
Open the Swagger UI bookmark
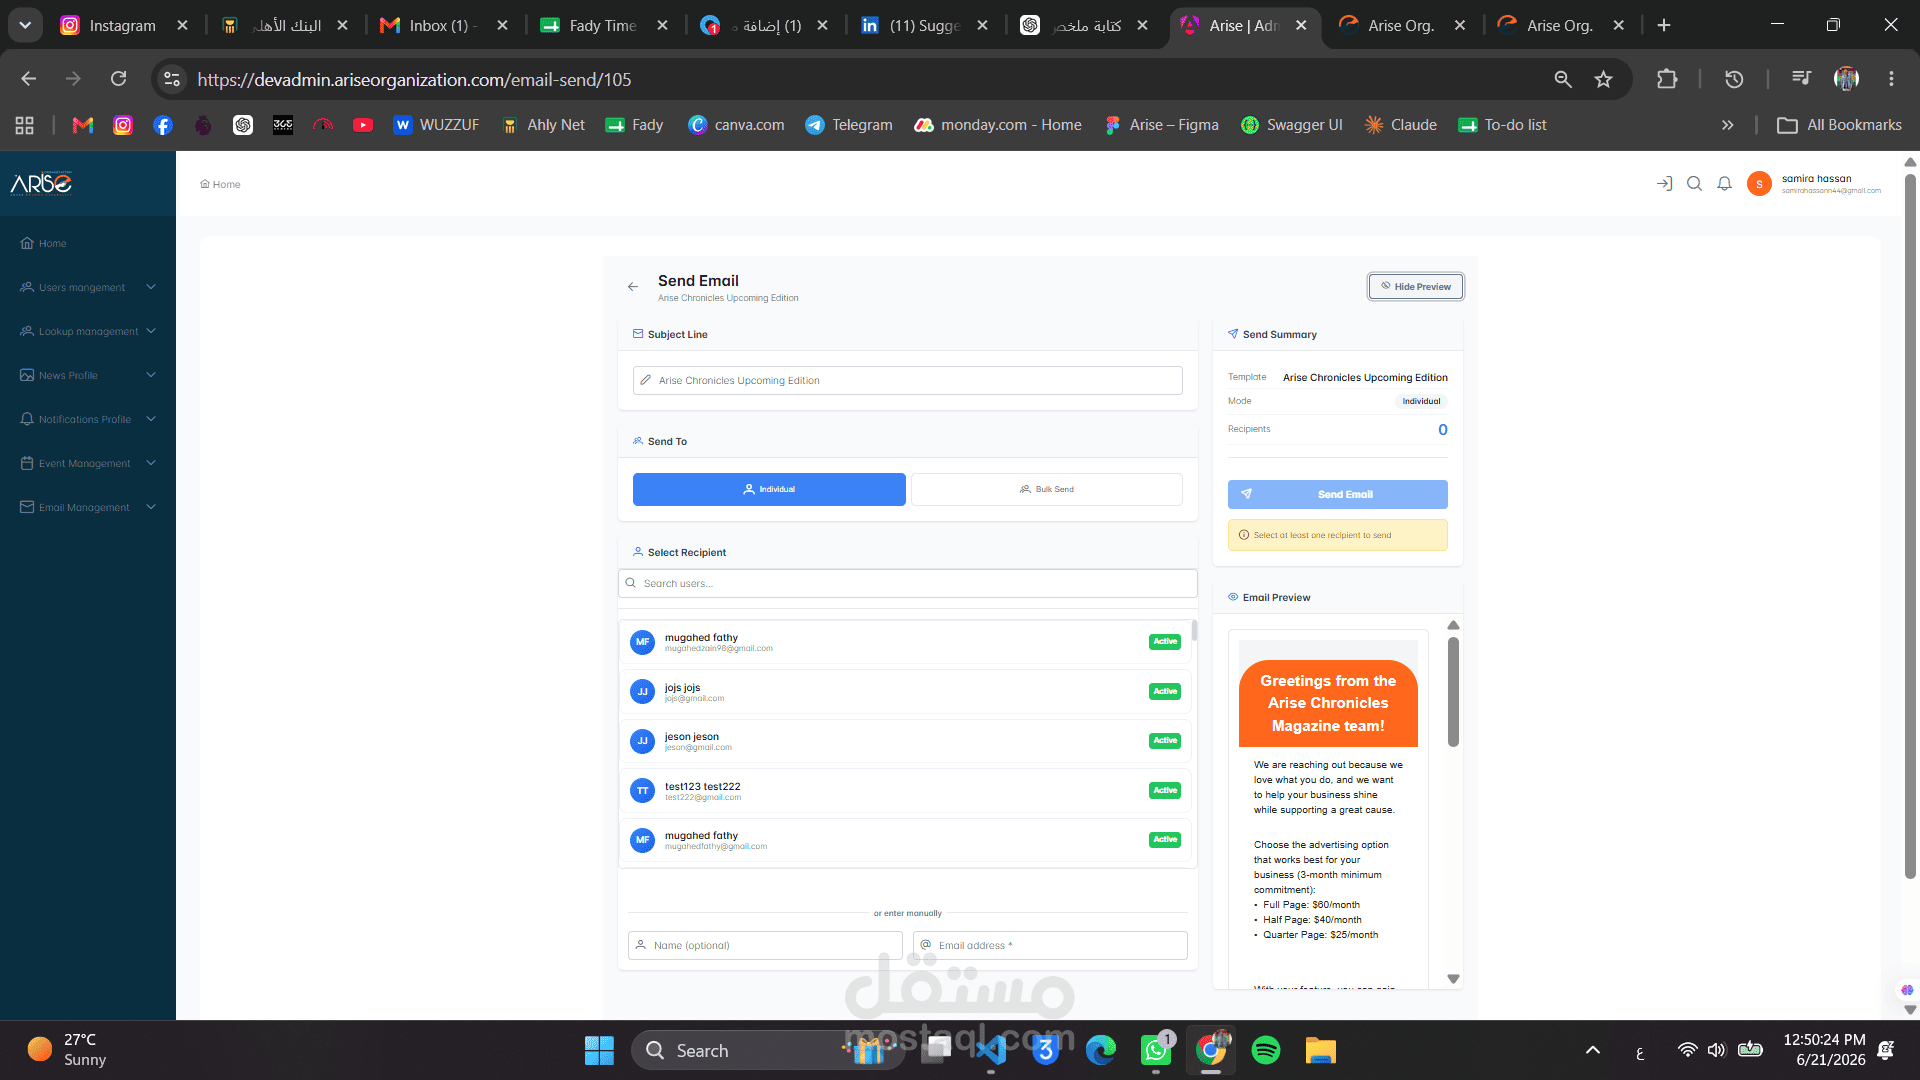click(x=1291, y=125)
